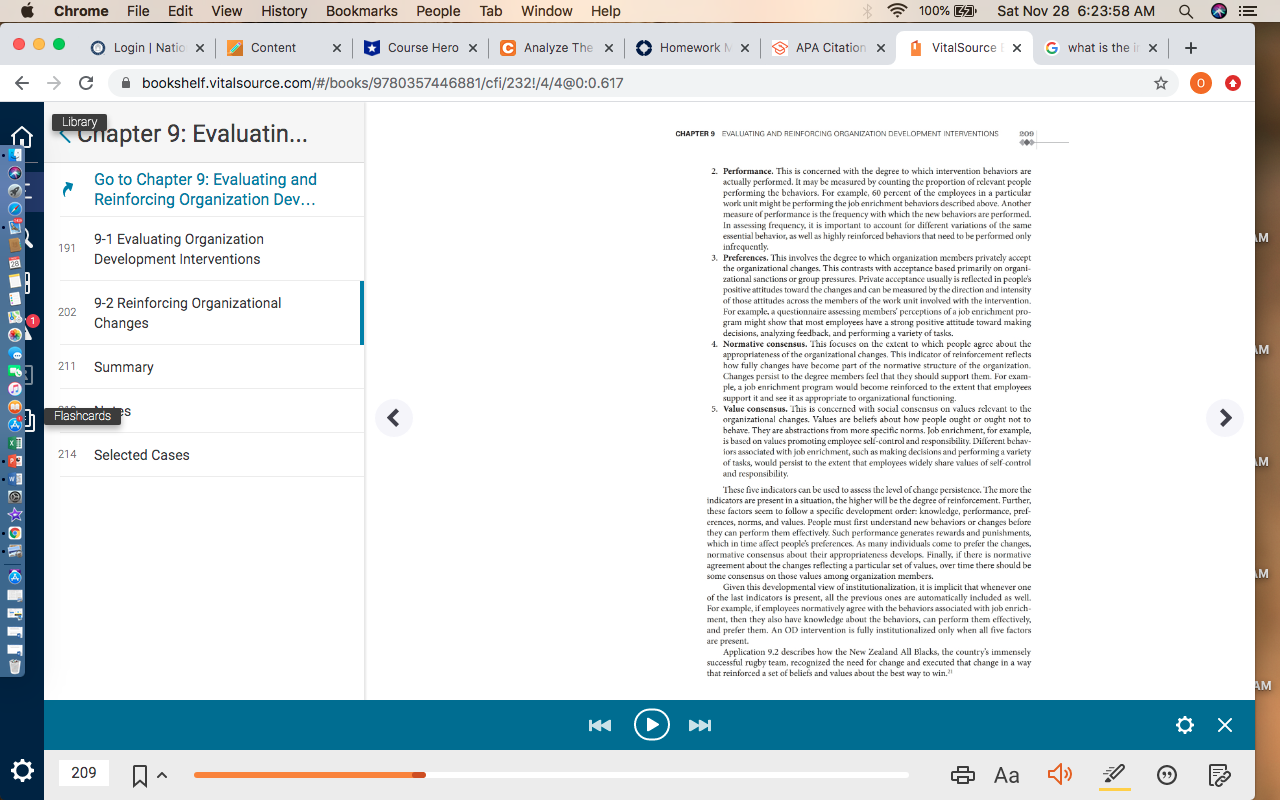Open the Library home icon
This screenshot has width=1280, height=800.
22,137
